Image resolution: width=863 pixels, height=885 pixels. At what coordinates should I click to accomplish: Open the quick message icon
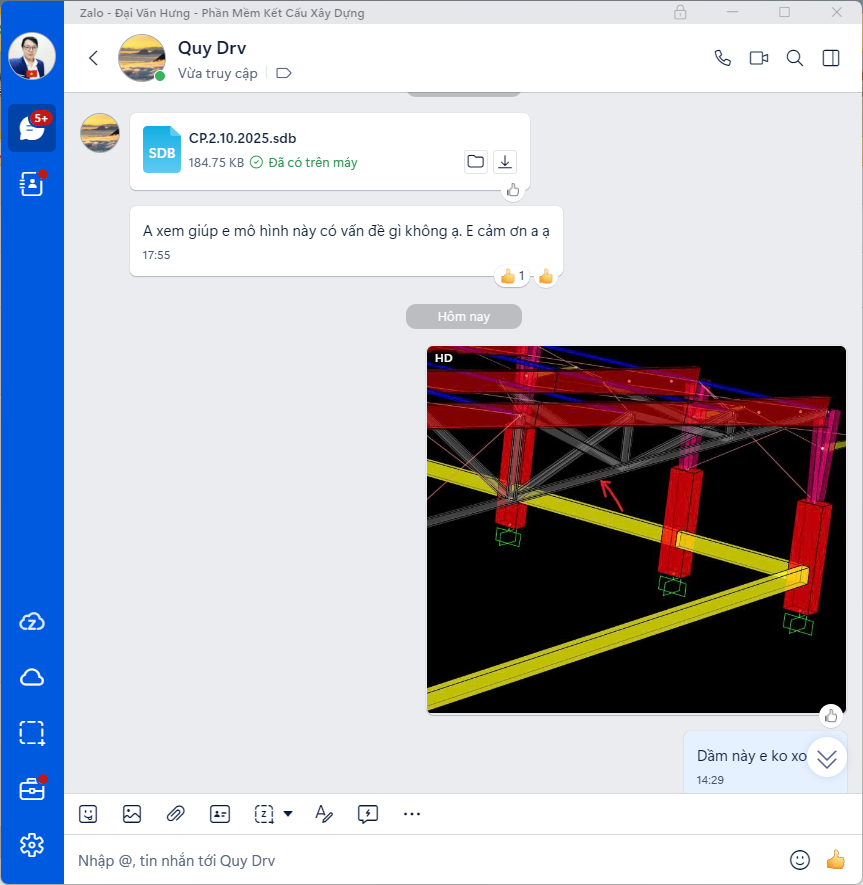[x=367, y=814]
